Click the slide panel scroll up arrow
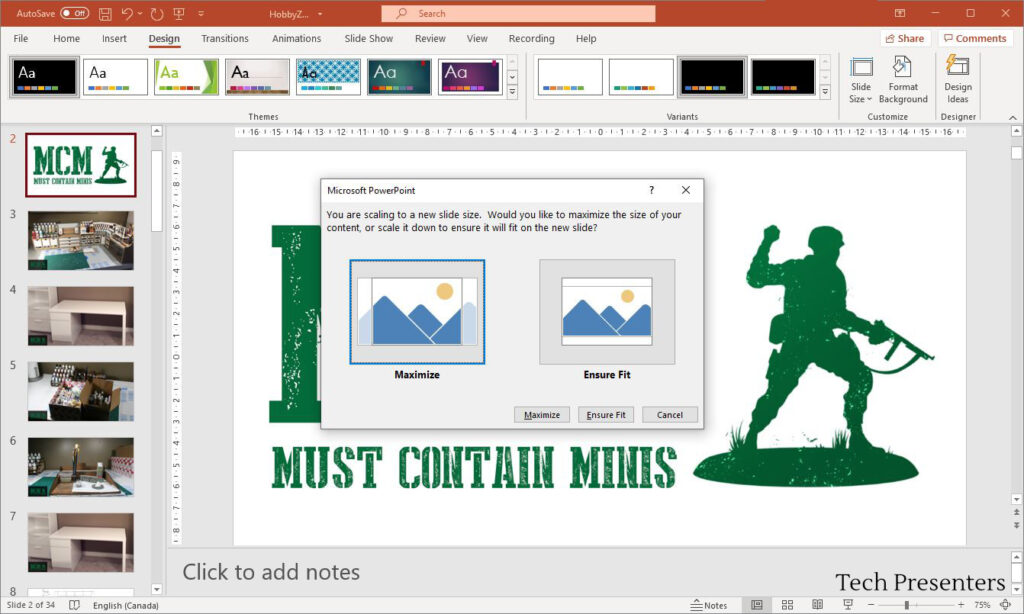The height and width of the screenshot is (614, 1024). tap(157, 131)
